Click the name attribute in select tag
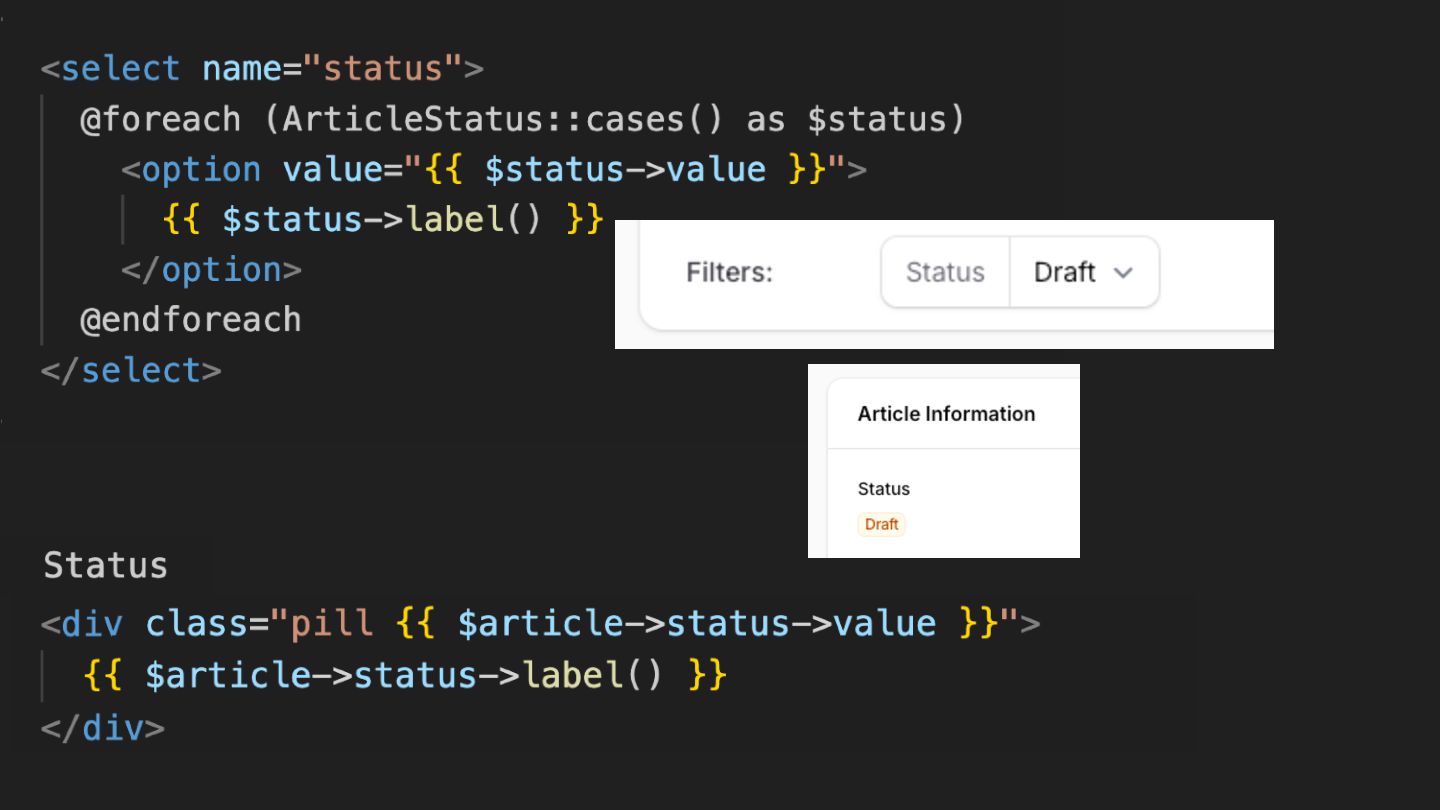This screenshot has width=1440, height=810. (x=242, y=69)
